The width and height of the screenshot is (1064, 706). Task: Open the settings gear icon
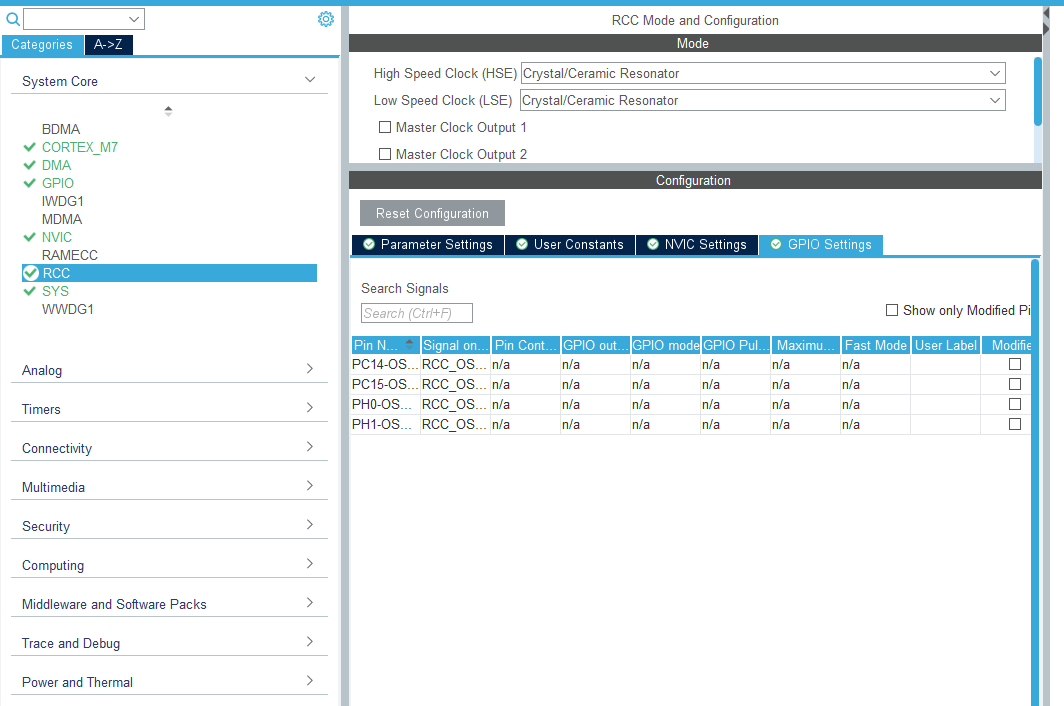click(326, 19)
